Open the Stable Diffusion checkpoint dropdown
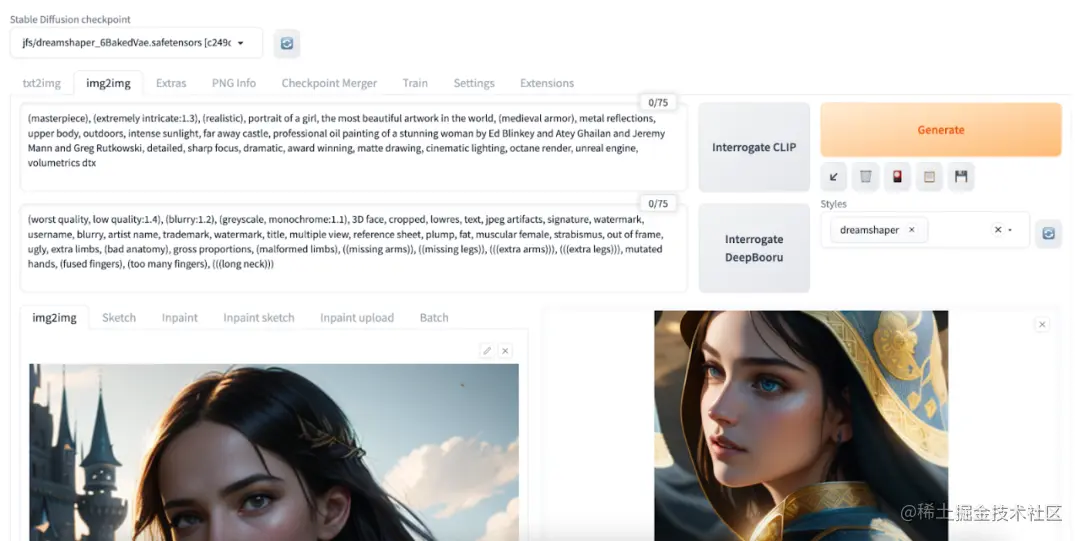 (136, 43)
